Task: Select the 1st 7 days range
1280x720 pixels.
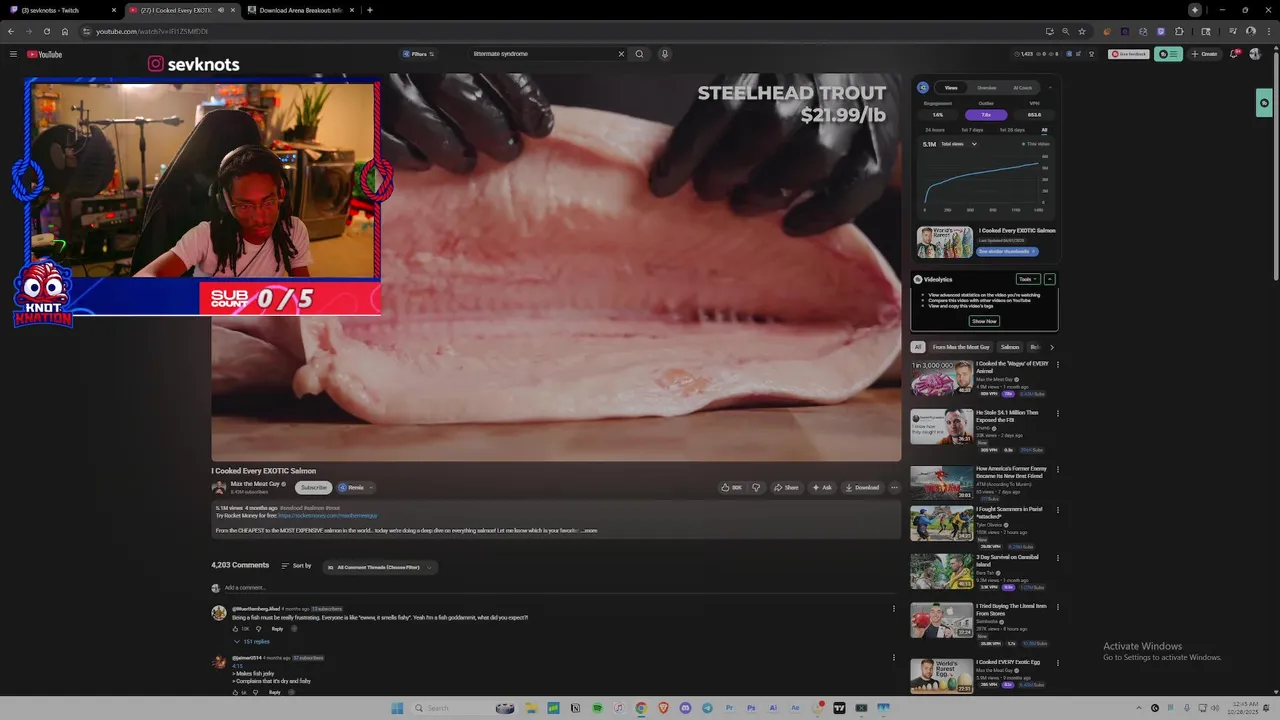Action: click(971, 130)
